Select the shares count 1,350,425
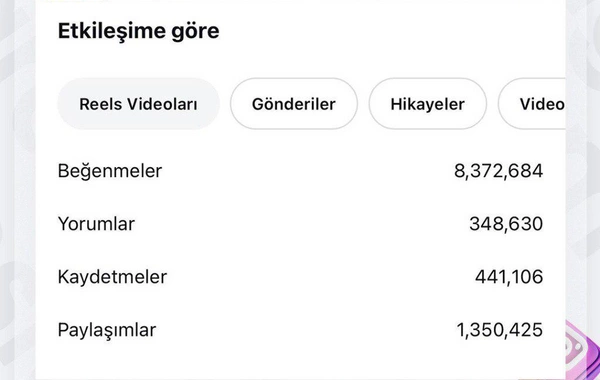Image resolution: width=600 pixels, height=380 pixels. [500, 330]
